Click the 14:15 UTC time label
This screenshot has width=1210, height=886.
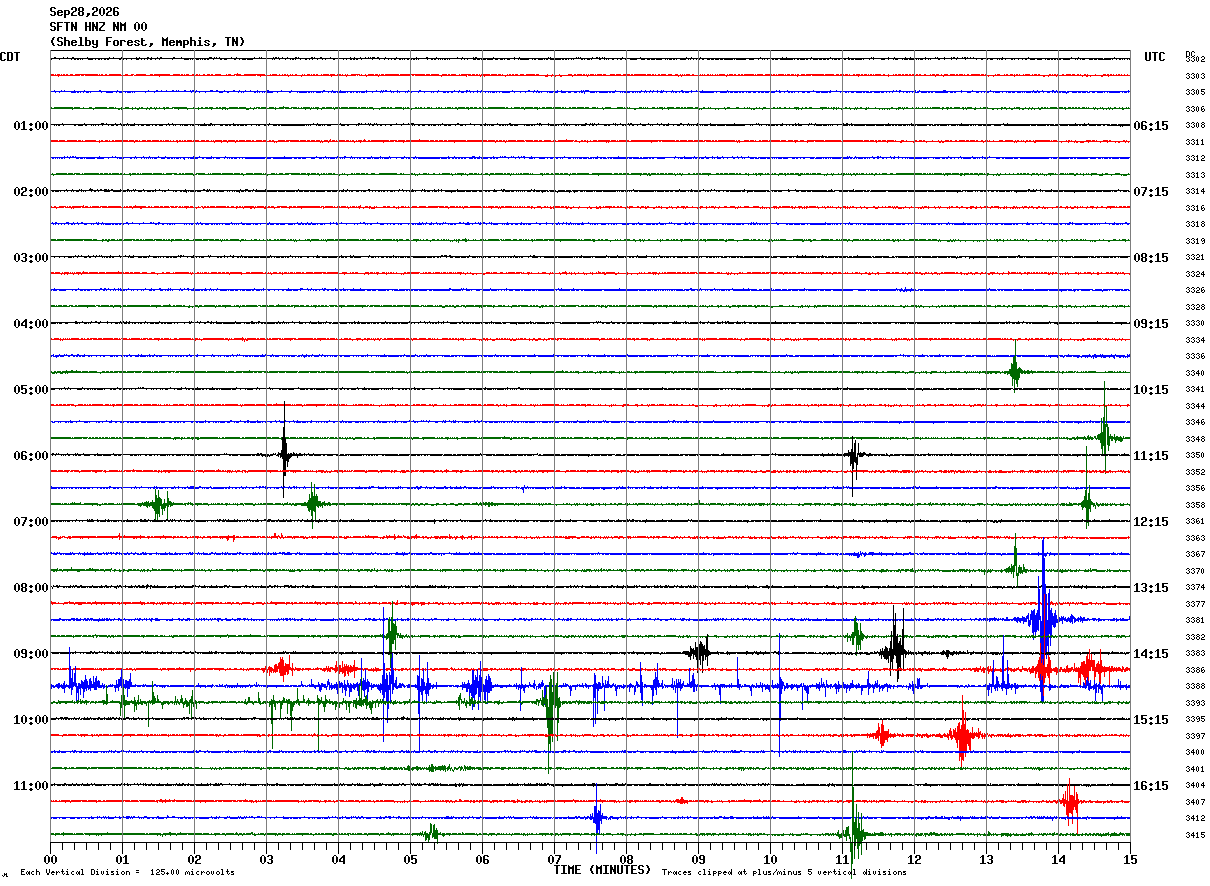[1151, 654]
